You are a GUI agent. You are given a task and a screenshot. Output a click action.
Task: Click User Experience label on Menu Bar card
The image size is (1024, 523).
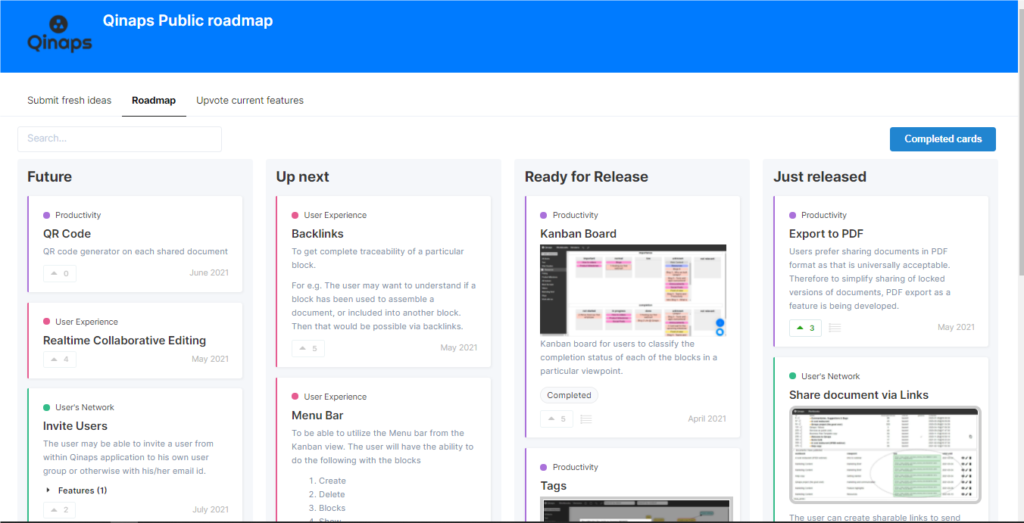(x=335, y=396)
